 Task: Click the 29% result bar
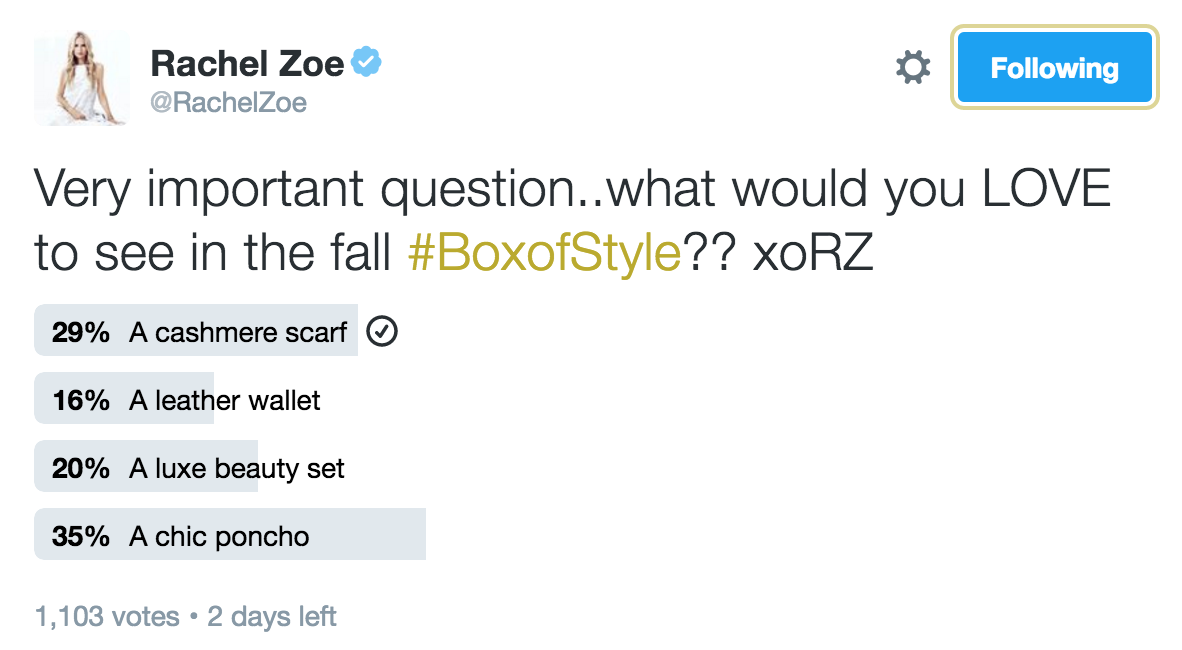(x=196, y=330)
